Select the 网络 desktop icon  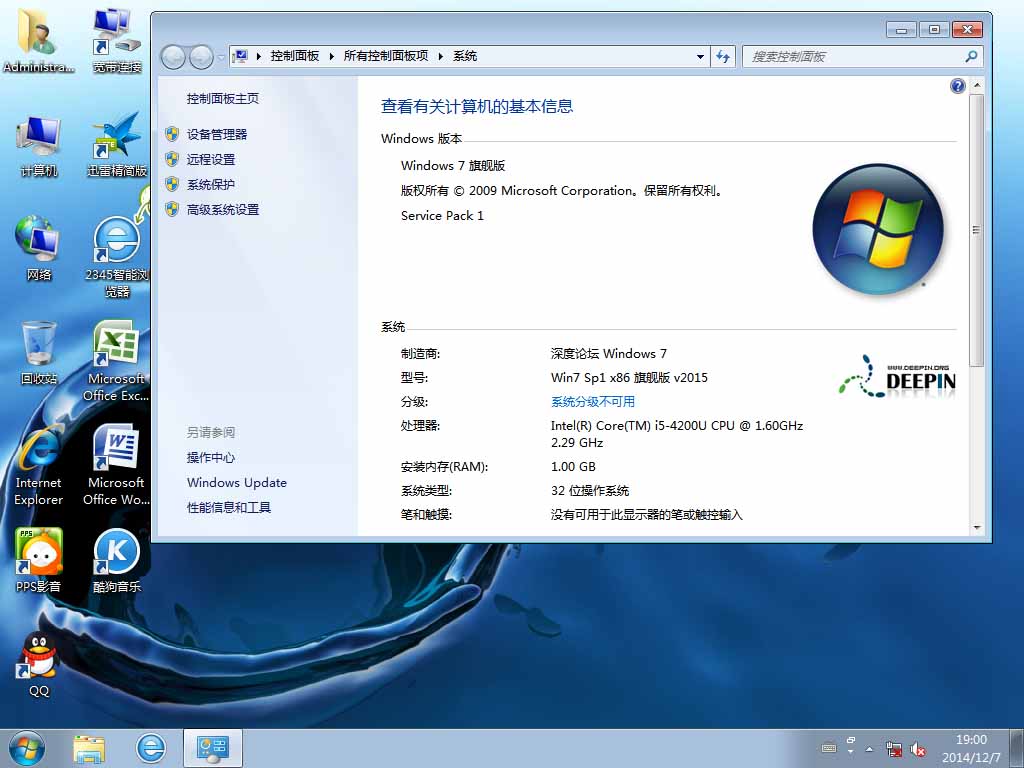click(39, 248)
